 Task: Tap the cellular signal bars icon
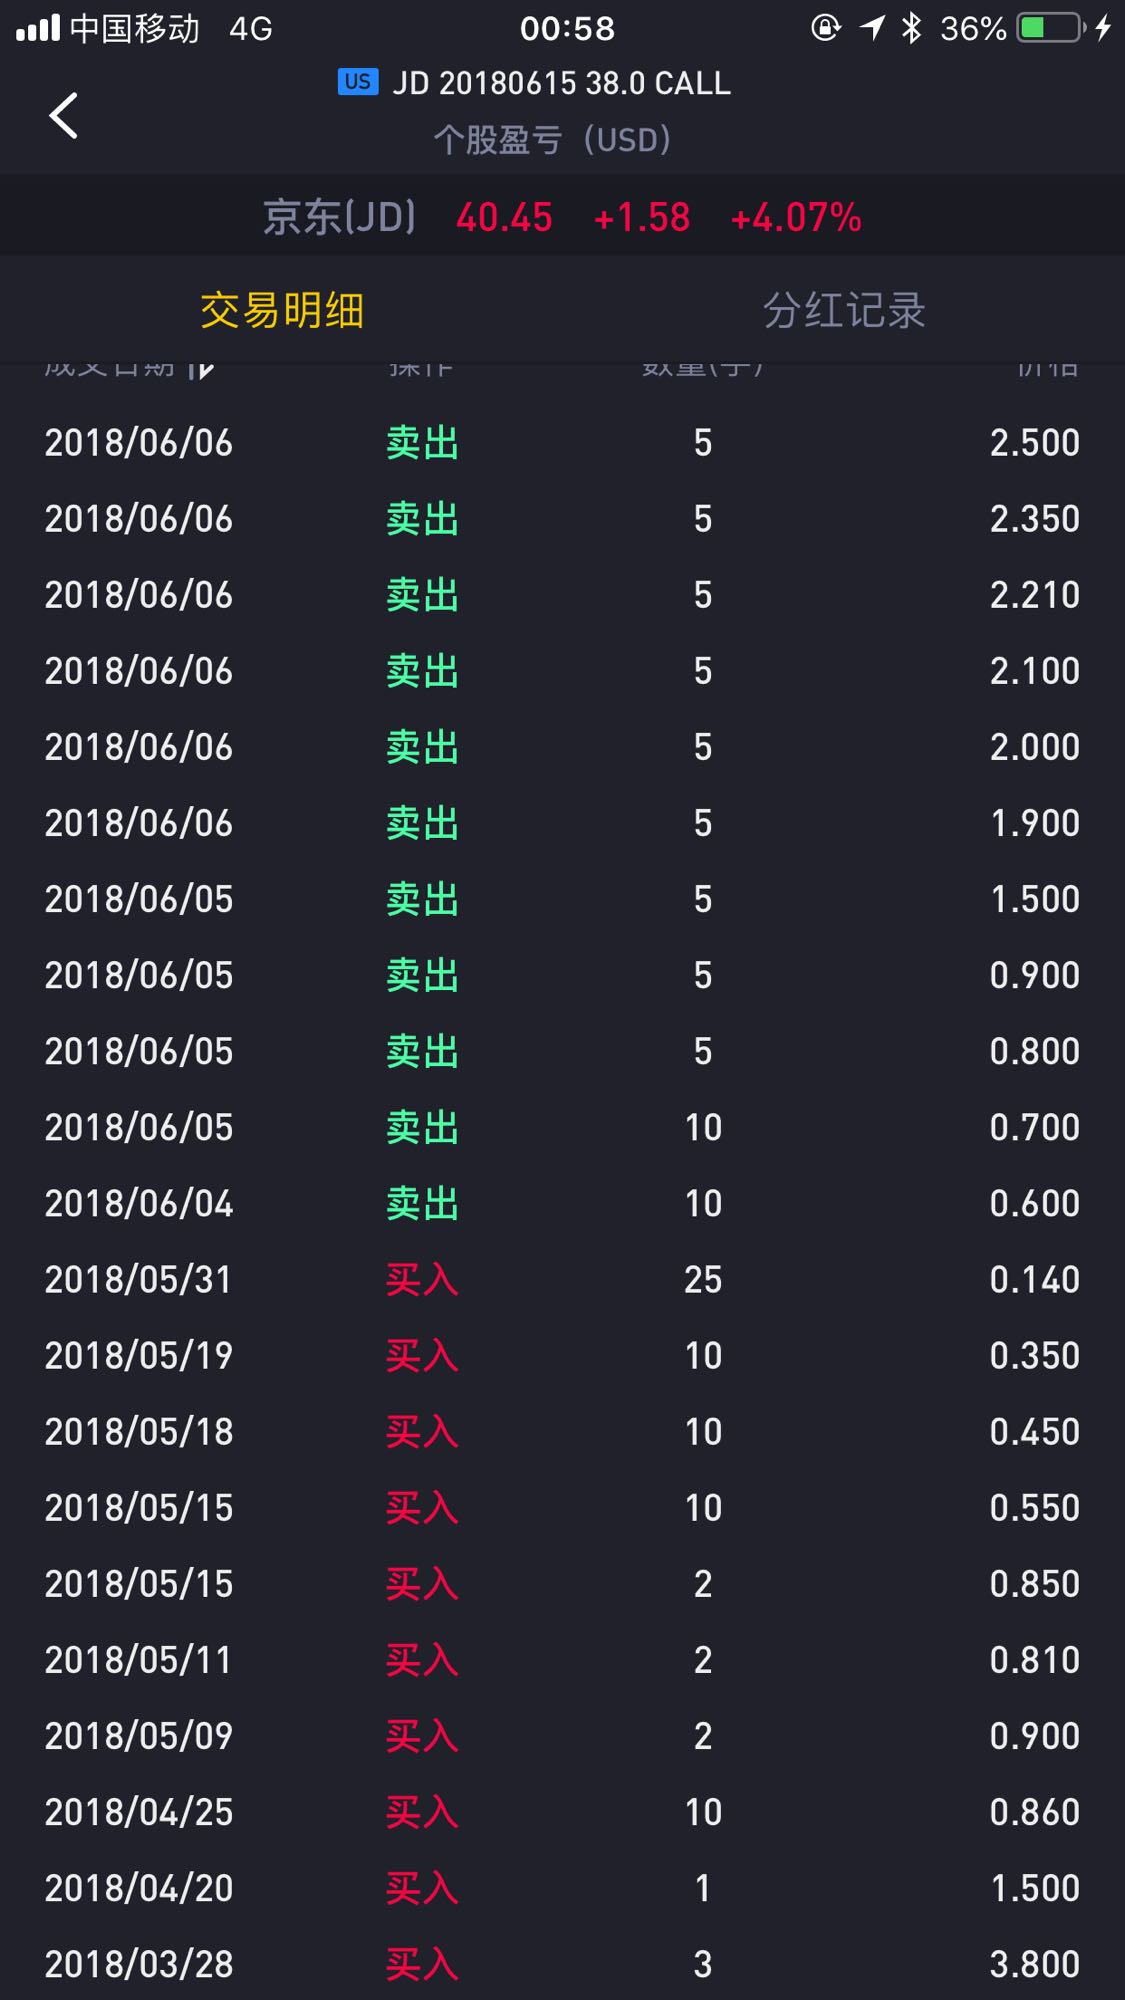38,28
